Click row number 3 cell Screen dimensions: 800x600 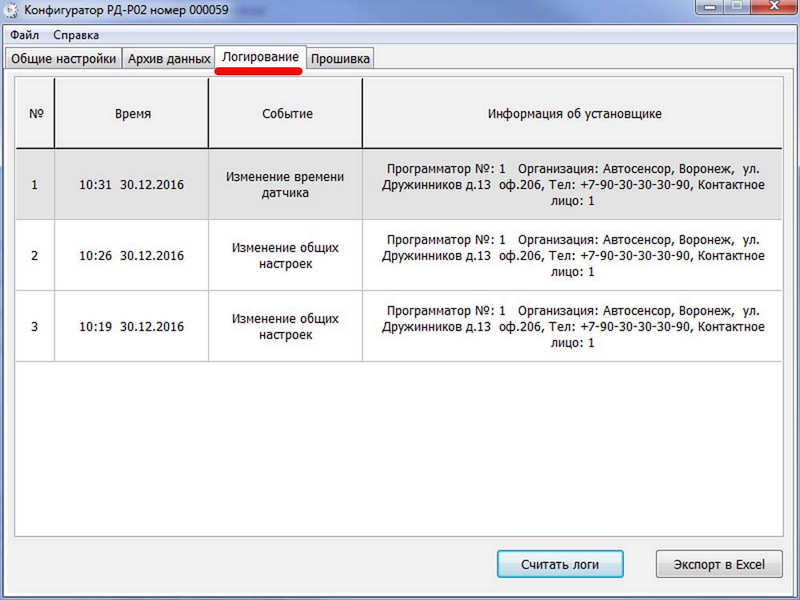[x=35, y=327]
